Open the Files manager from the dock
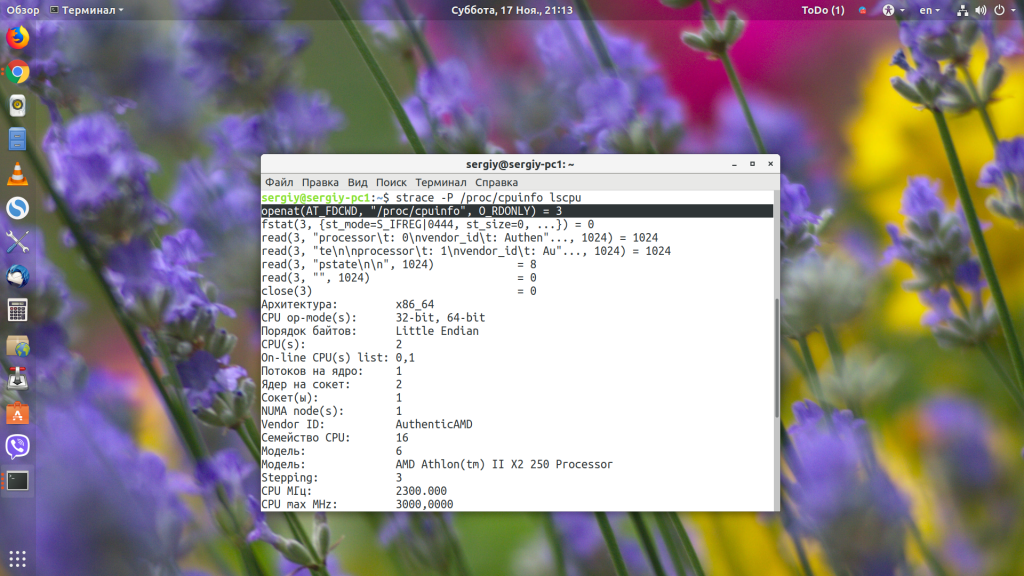 [x=18, y=140]
